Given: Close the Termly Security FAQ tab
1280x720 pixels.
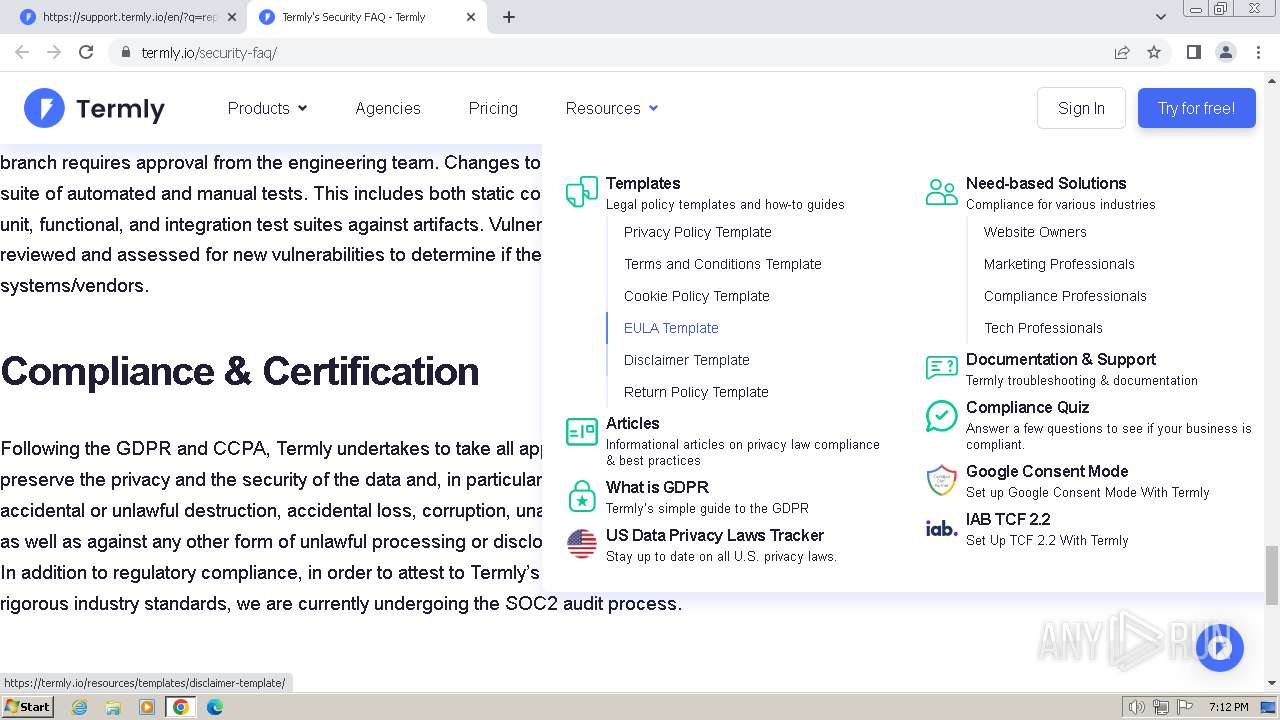Looking at the screenshot, I should (x=471, y=17).
